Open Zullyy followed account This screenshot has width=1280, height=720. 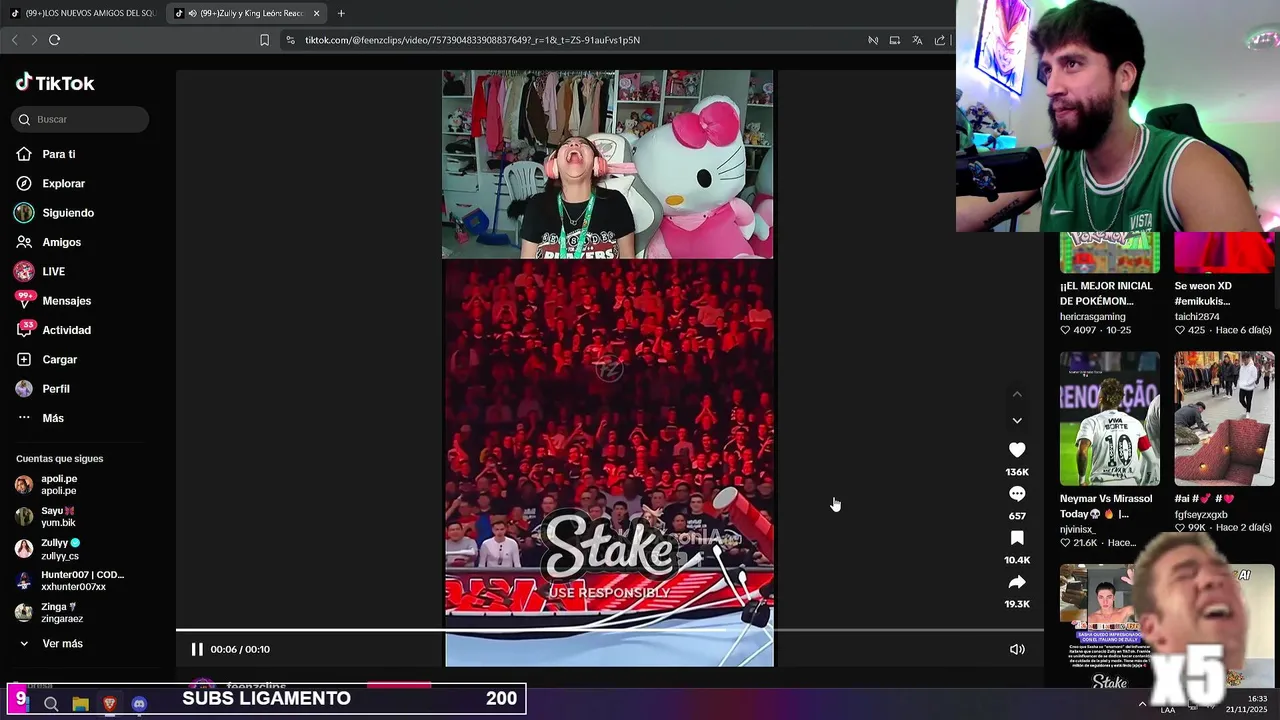click(60, 549)
